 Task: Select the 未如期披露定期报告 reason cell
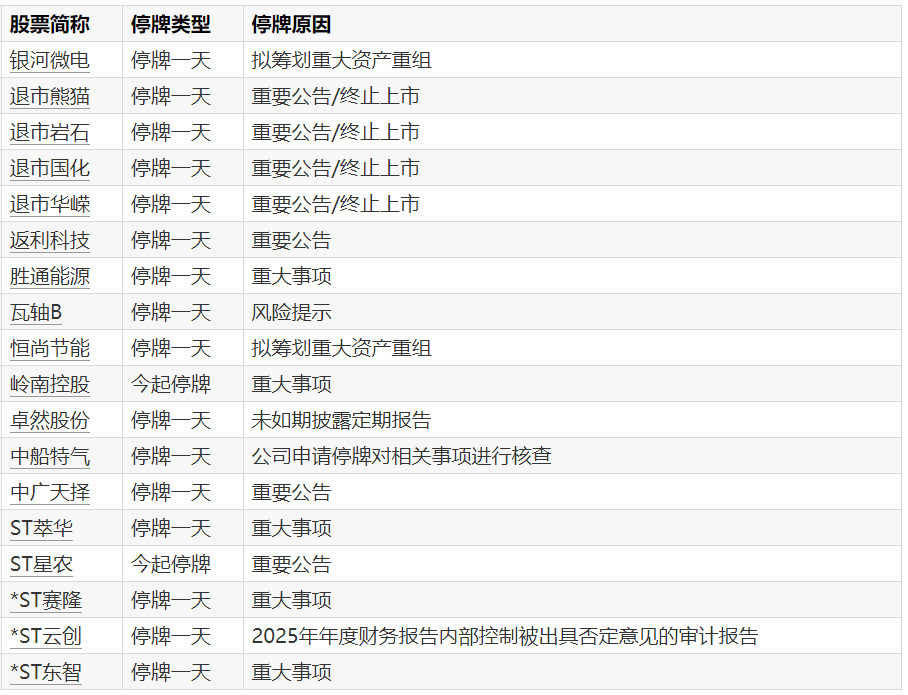point(342,420)
